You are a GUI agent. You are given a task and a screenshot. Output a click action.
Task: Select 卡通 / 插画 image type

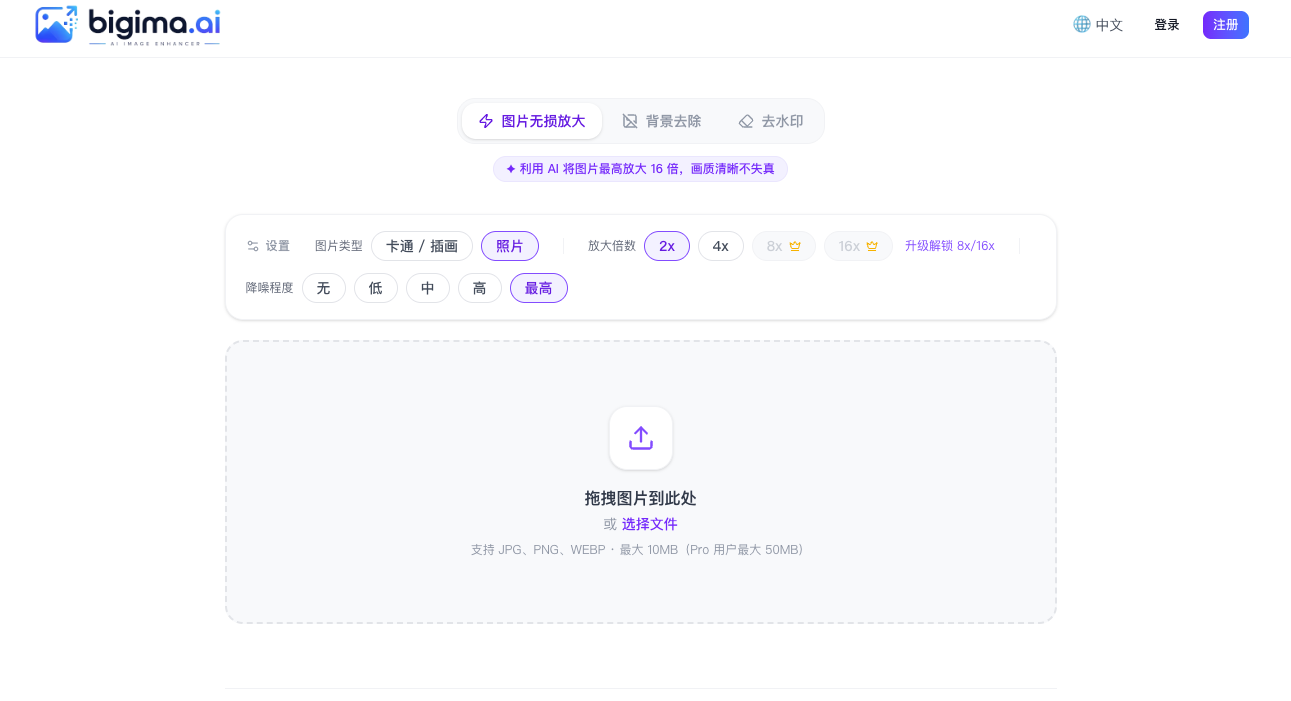[422, 246]
